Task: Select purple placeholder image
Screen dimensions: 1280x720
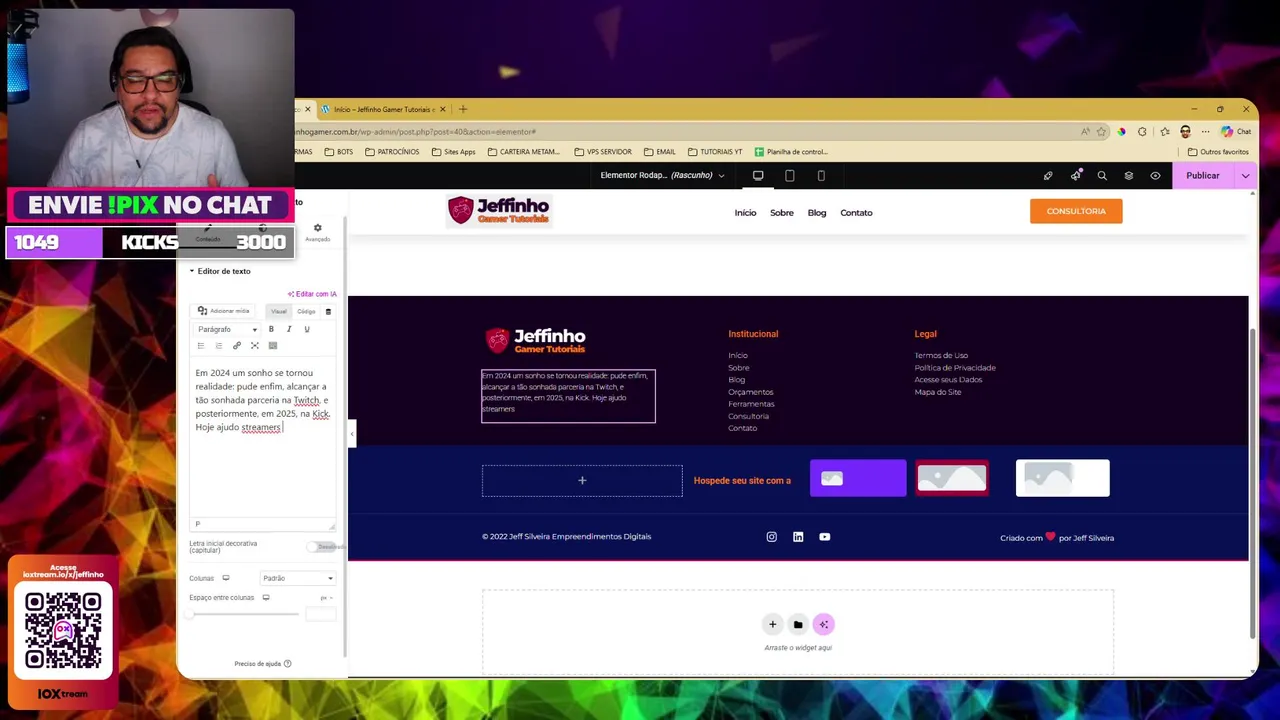Action: click(858, 478)
